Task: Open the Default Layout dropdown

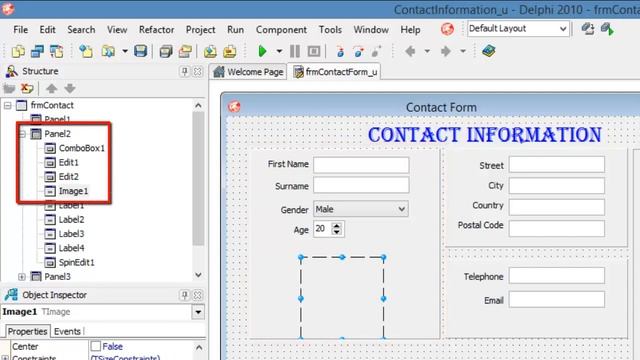Action: (562, 29)
